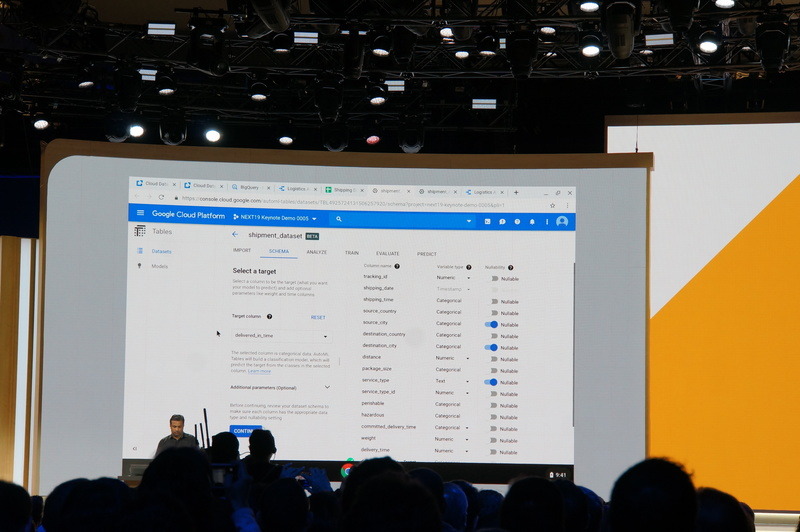Image resolution: width=800 pixels, height=532 pixels.
Task: Click the project selector hexagon icon
Action: click(236, 217)
